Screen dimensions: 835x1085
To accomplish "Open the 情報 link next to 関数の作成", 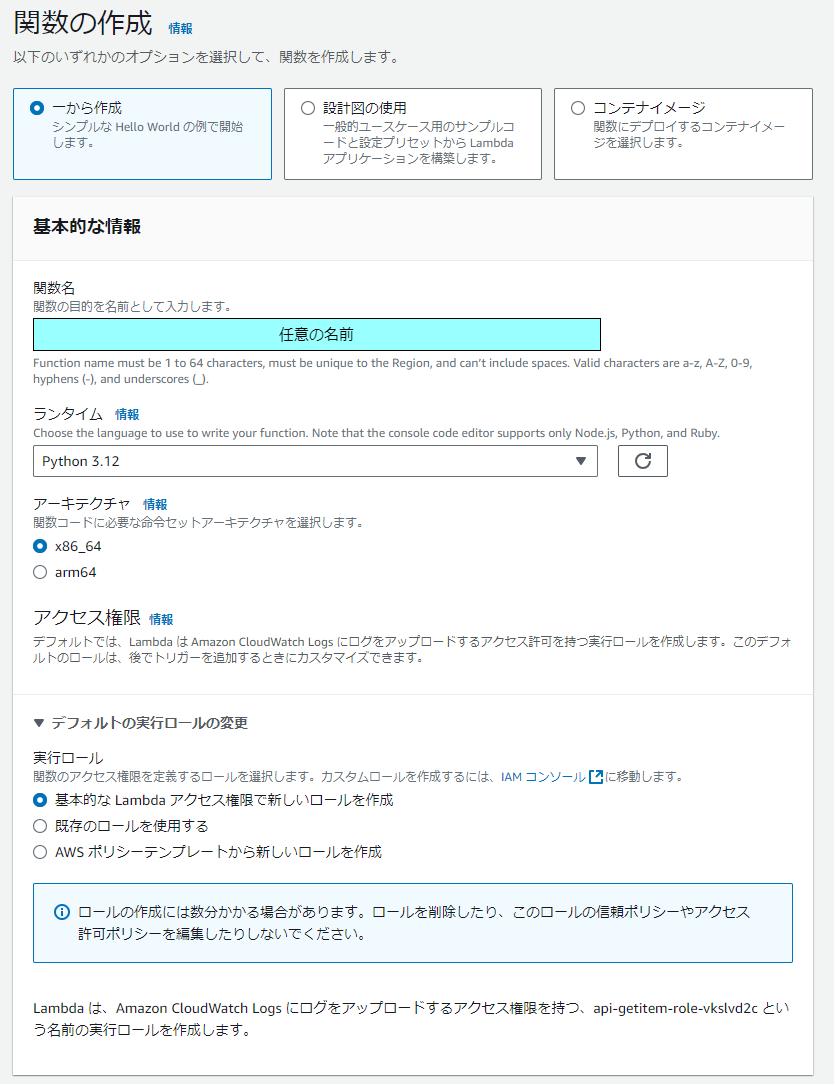I will 181,28.
